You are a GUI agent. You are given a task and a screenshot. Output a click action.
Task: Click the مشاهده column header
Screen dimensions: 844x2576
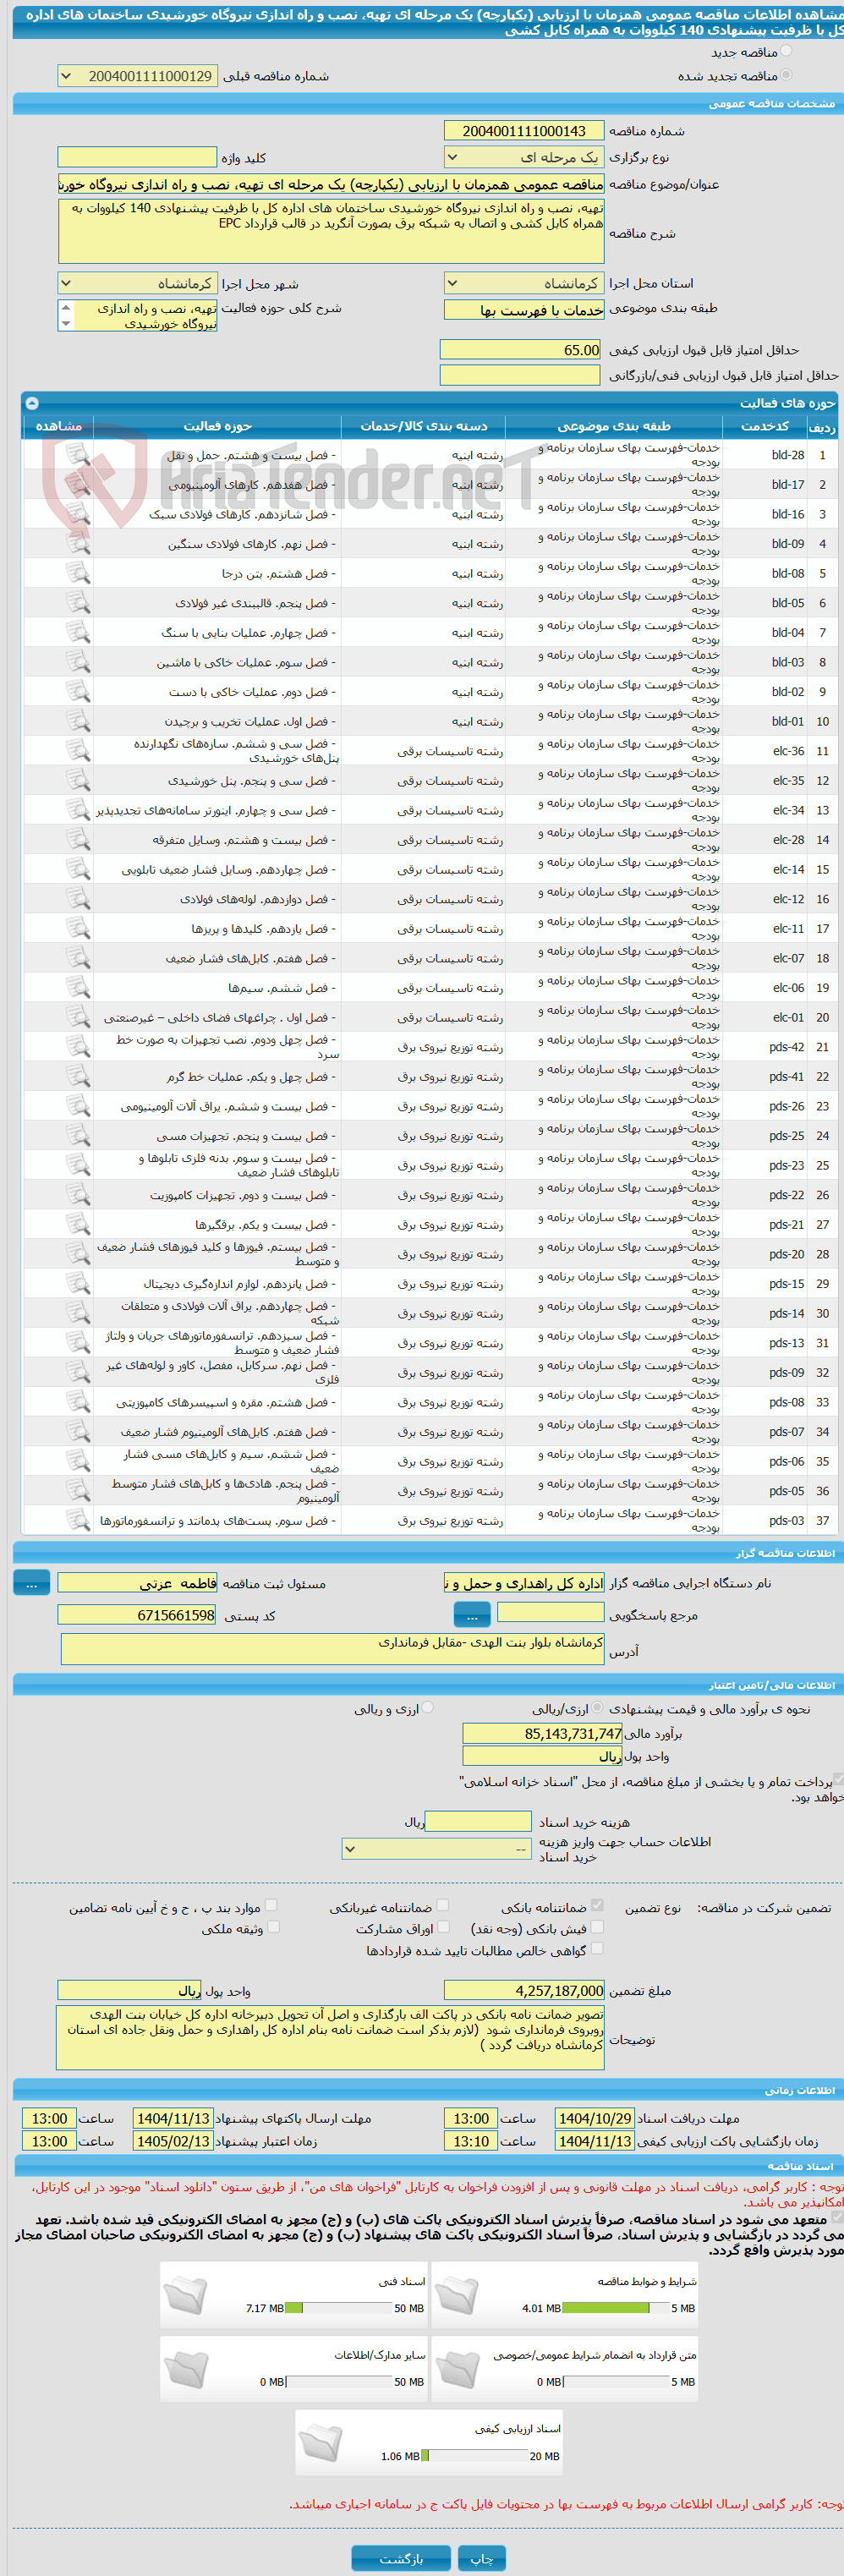click(x=59, y=426)
